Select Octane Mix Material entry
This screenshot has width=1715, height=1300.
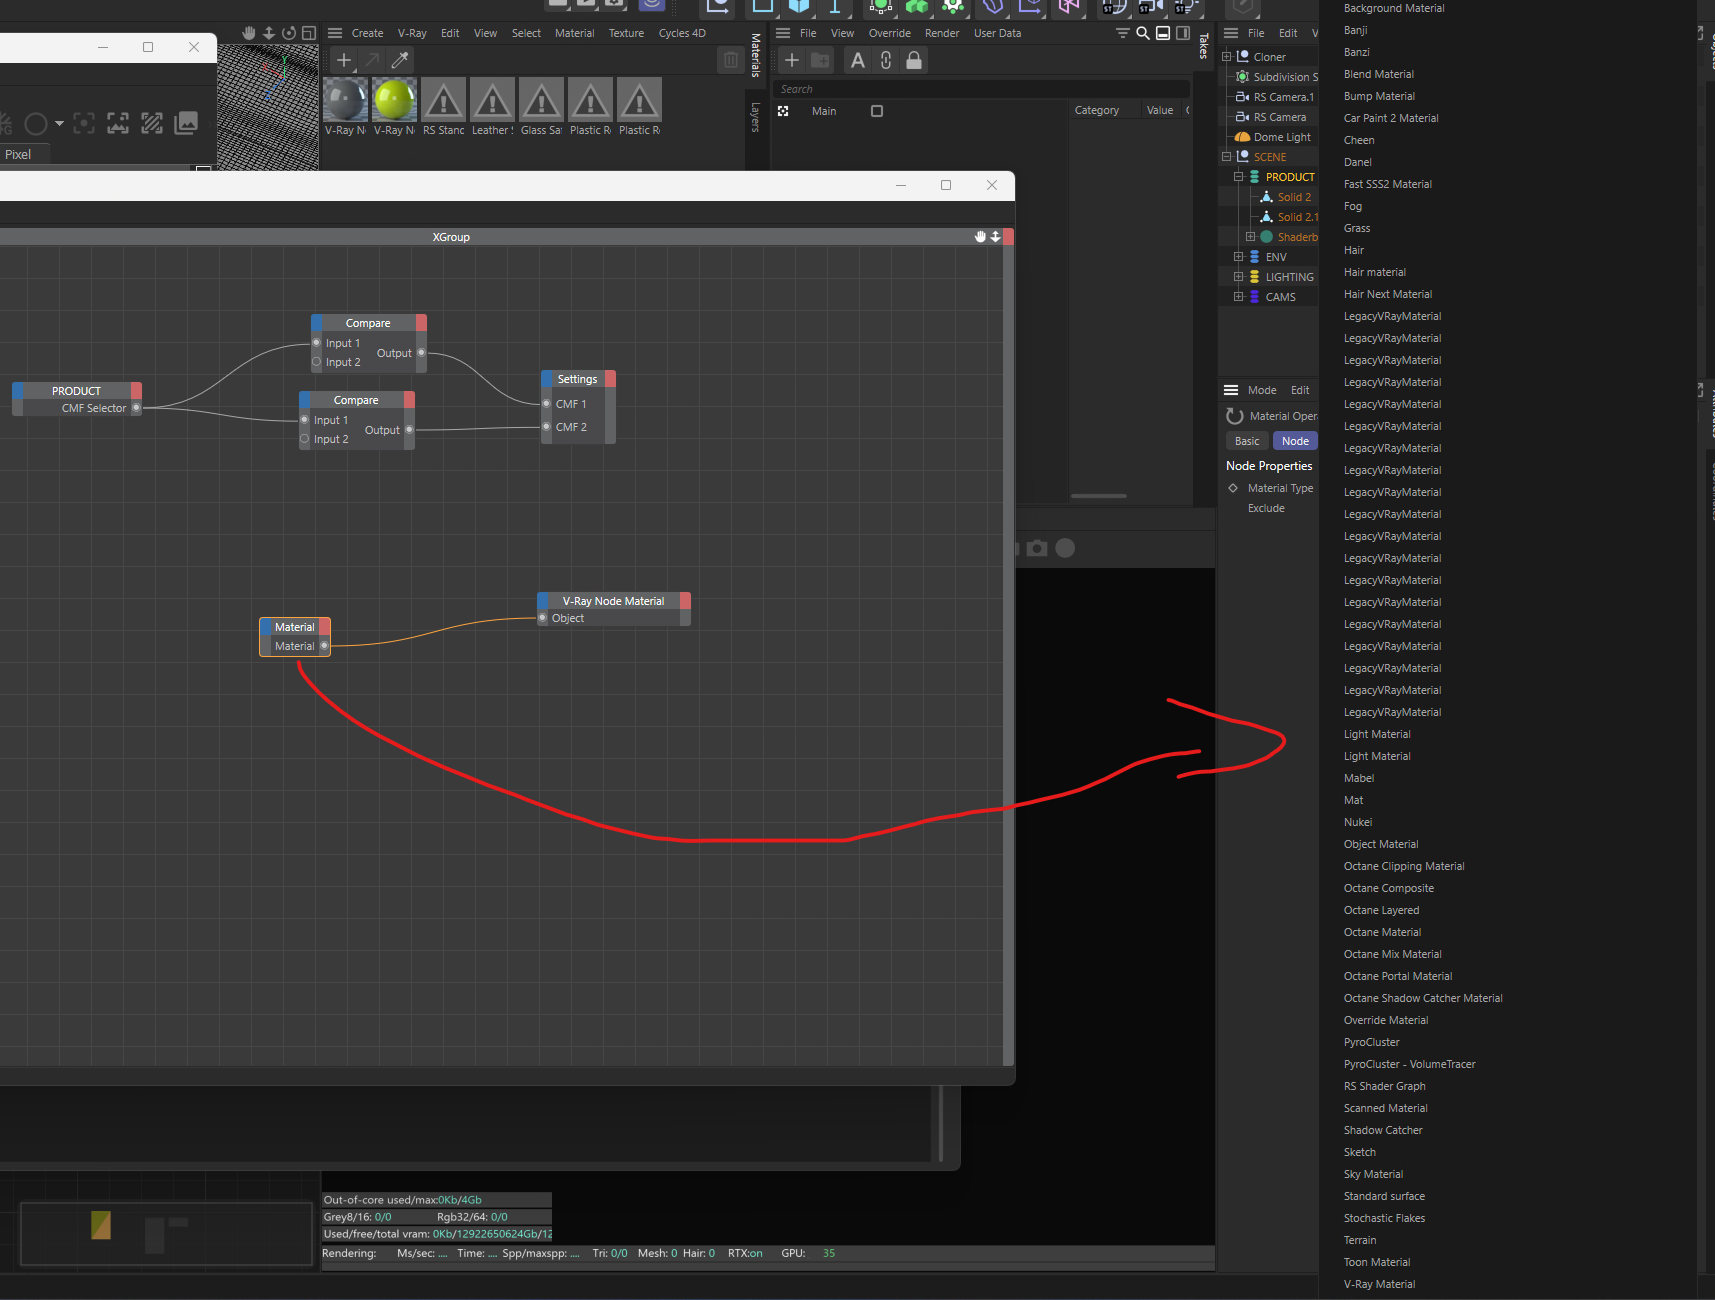point(1392,954)
